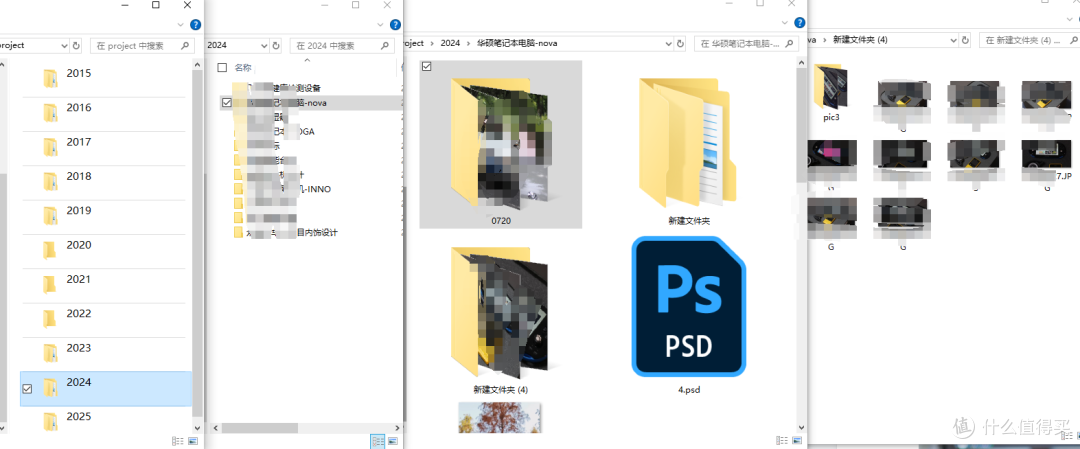Click 华硕笔记本电脑-nova breadcrumb segment
1080x449 pixels.
pos(517,43)
